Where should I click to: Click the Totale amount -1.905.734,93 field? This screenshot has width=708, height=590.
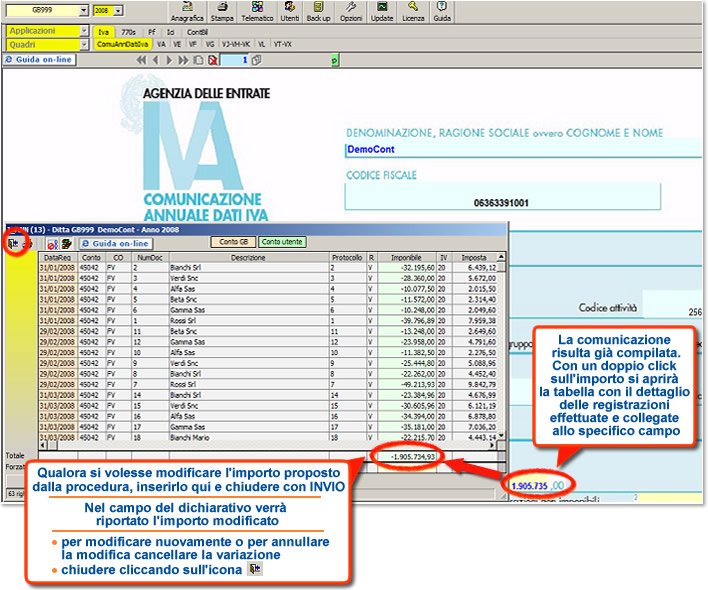(413, 456)
